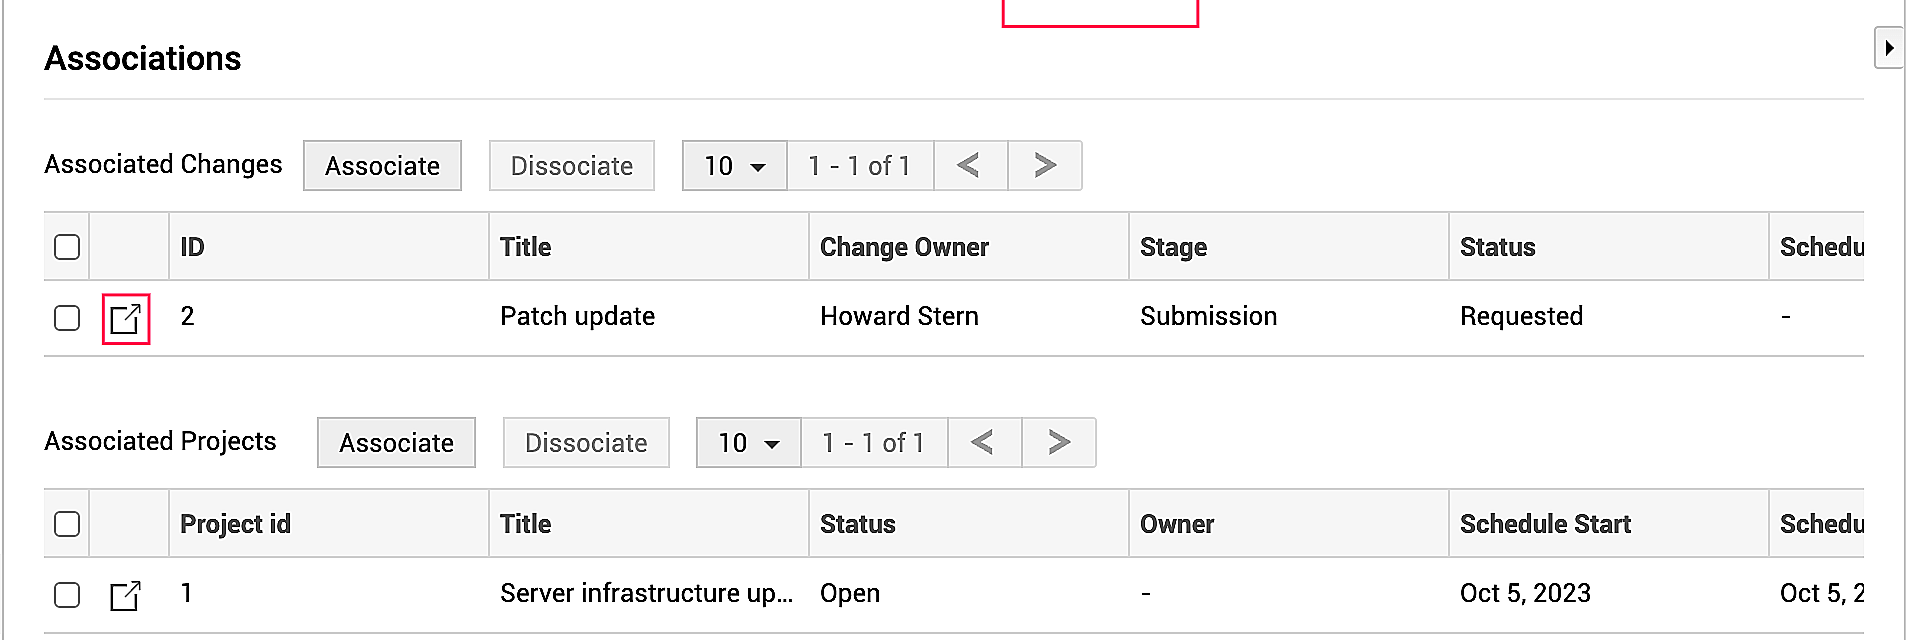Click Dissociate button for Associated Changes
Viewport: 1906px width, 640px height.
(572, 166)
